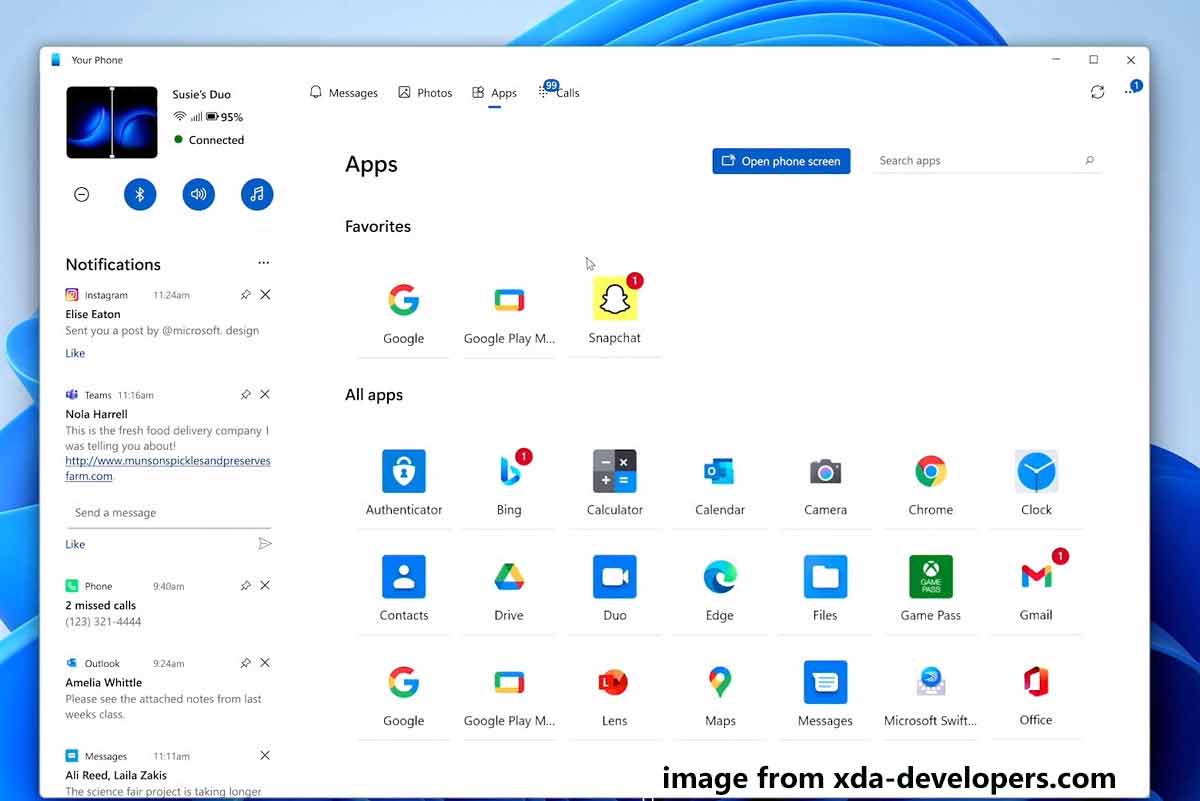The height and width of the screenshot is (801, 1200).
Task: Like the Instagram notification
Action: pyautogui.click(x=75, y=353)
